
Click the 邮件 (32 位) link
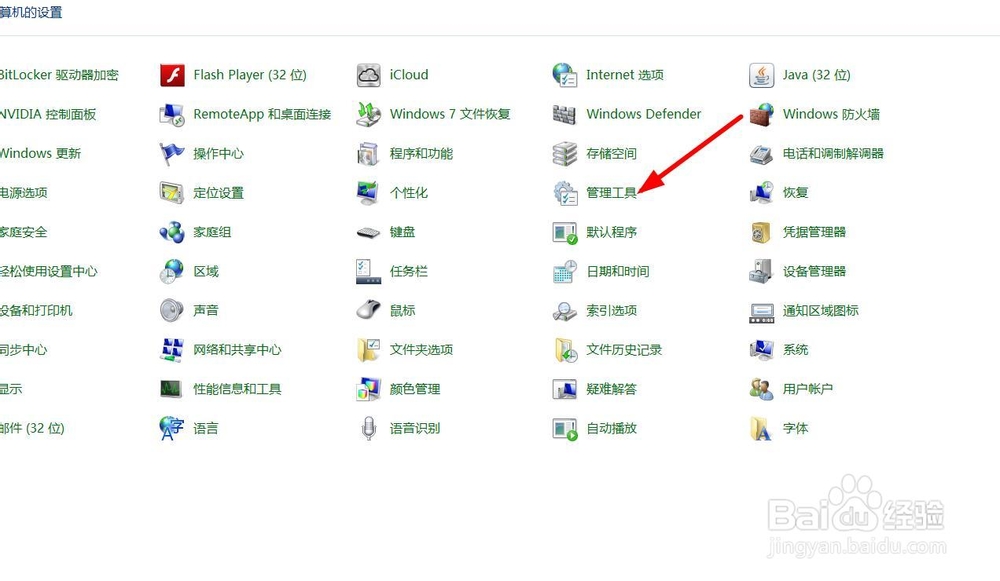coord(33,429)
